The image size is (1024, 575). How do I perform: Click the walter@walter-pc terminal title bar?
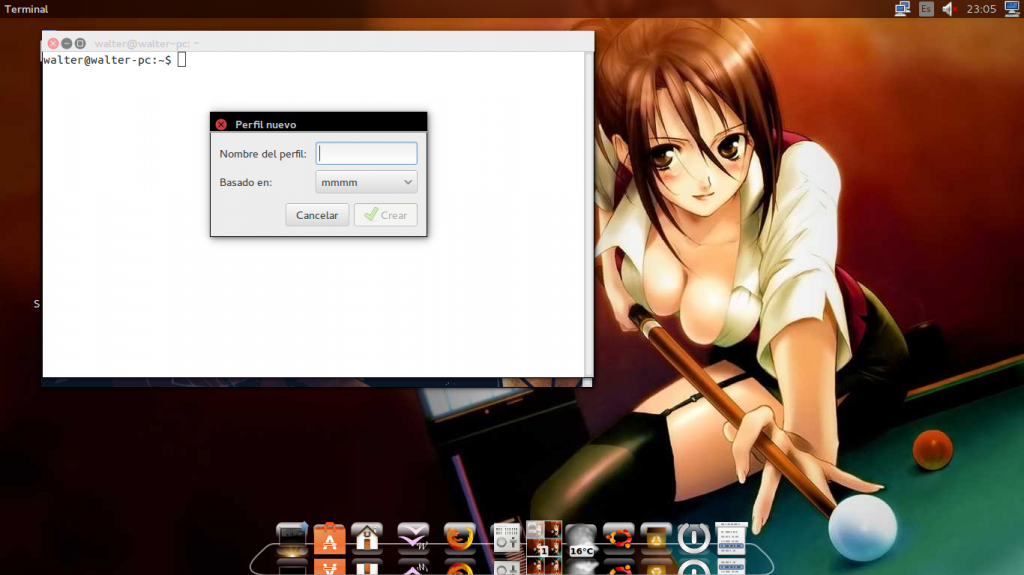point(318,43)
